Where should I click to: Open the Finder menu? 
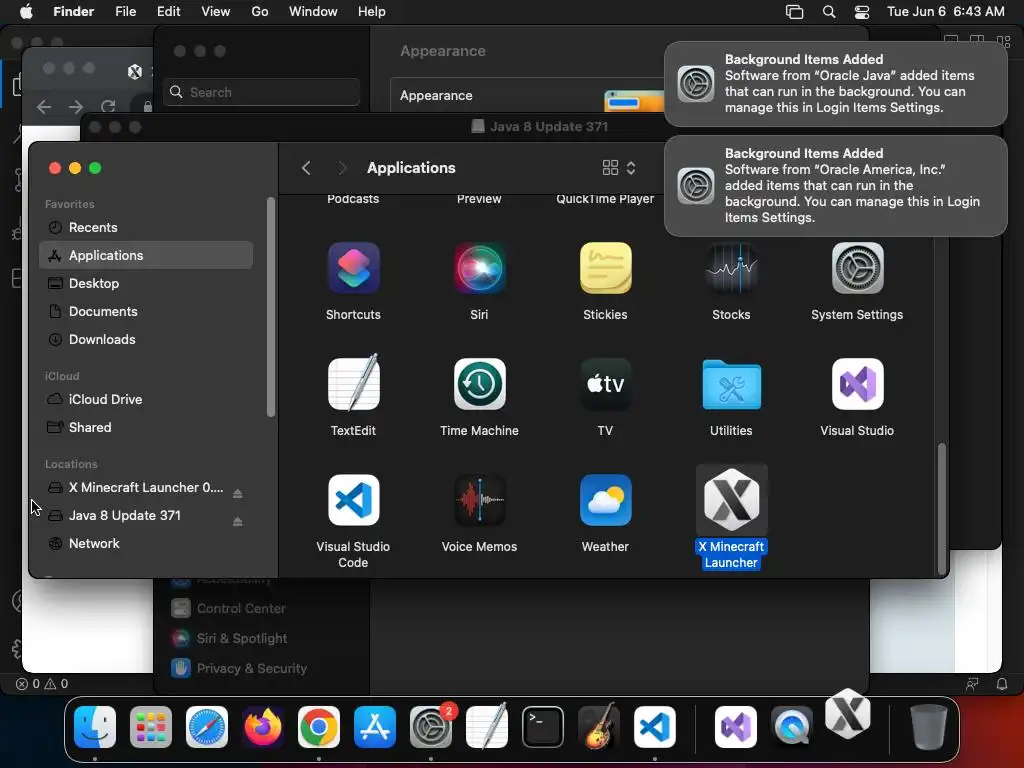pyautogui.click(x=73, y=11)
